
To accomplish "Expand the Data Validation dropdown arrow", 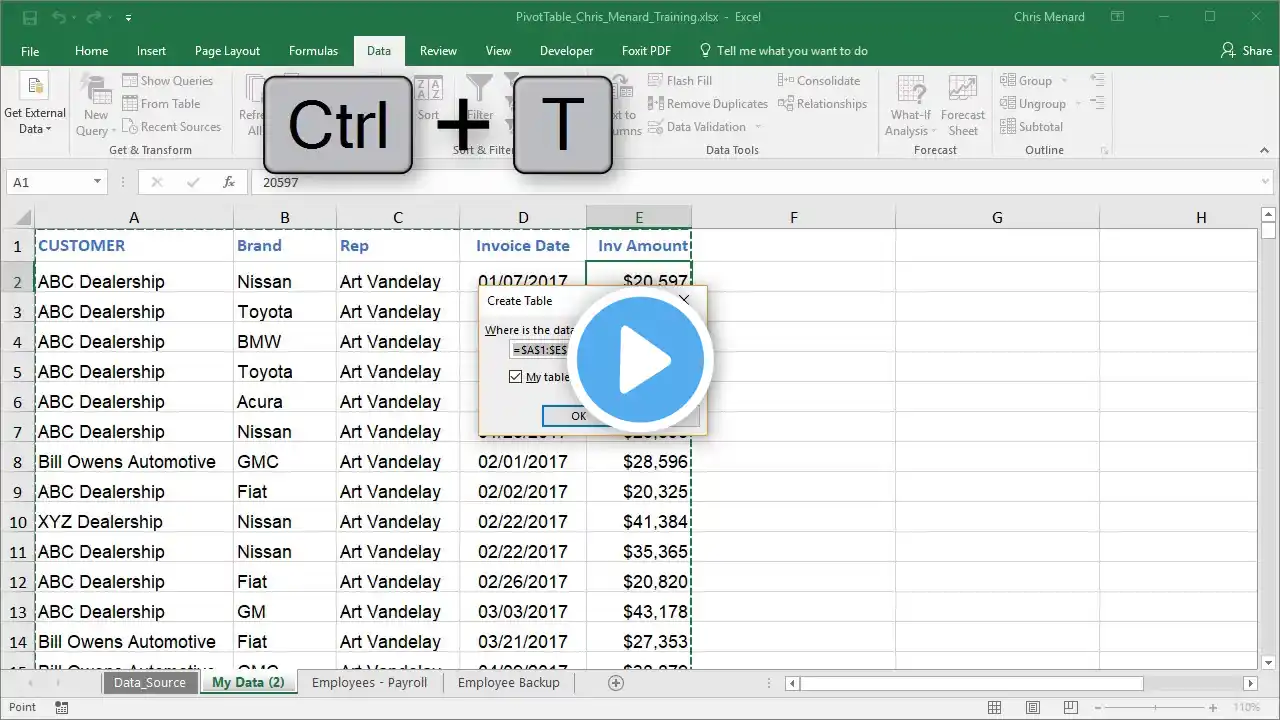I will [758, 127].
